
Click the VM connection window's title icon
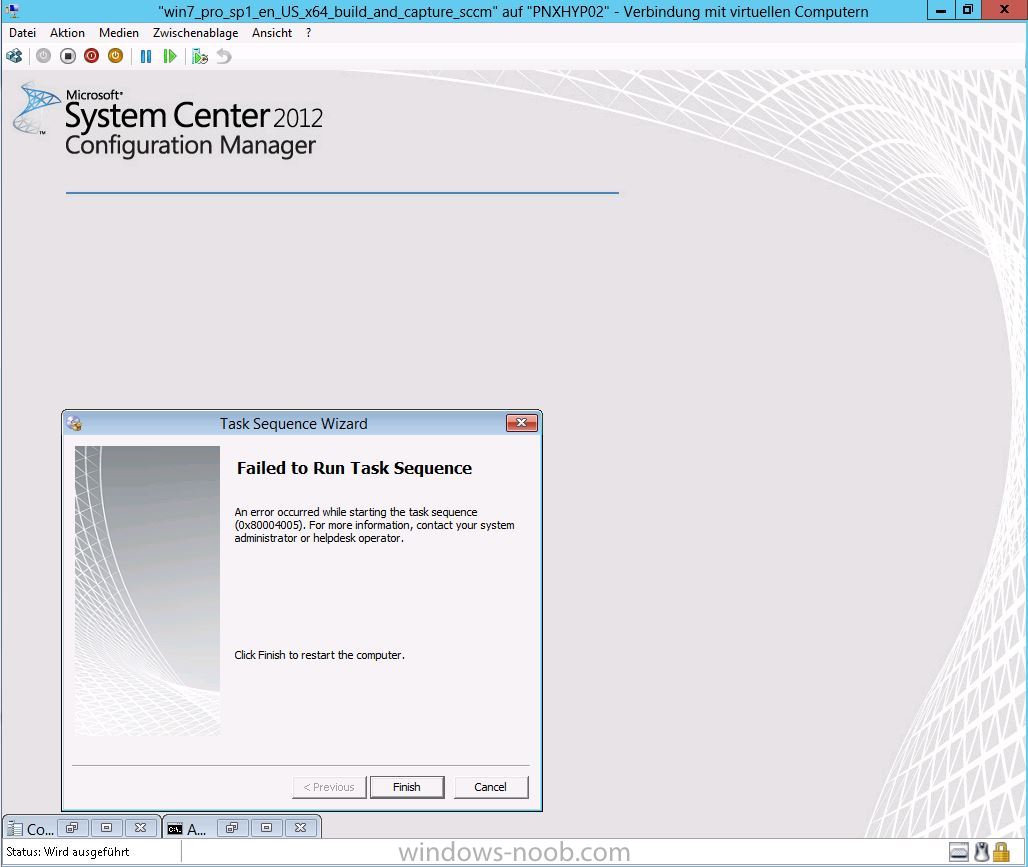(12, 10)
